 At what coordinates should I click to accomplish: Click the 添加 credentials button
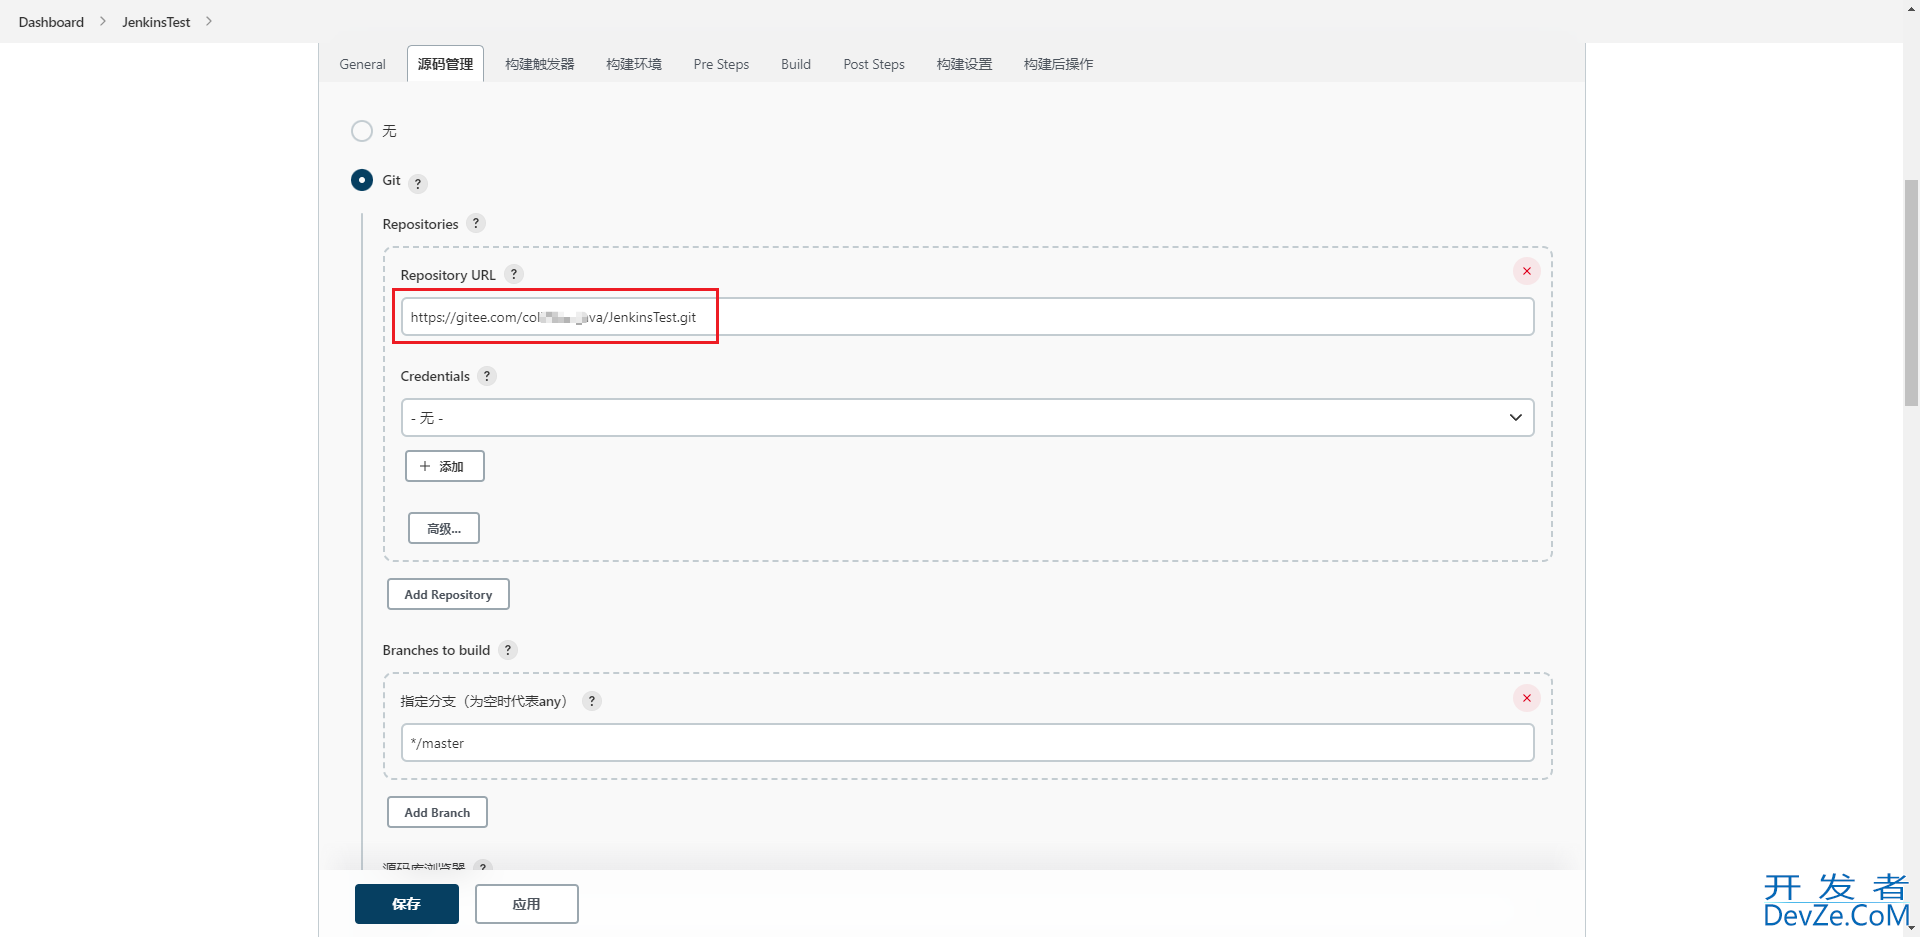[x=445, y=466]
